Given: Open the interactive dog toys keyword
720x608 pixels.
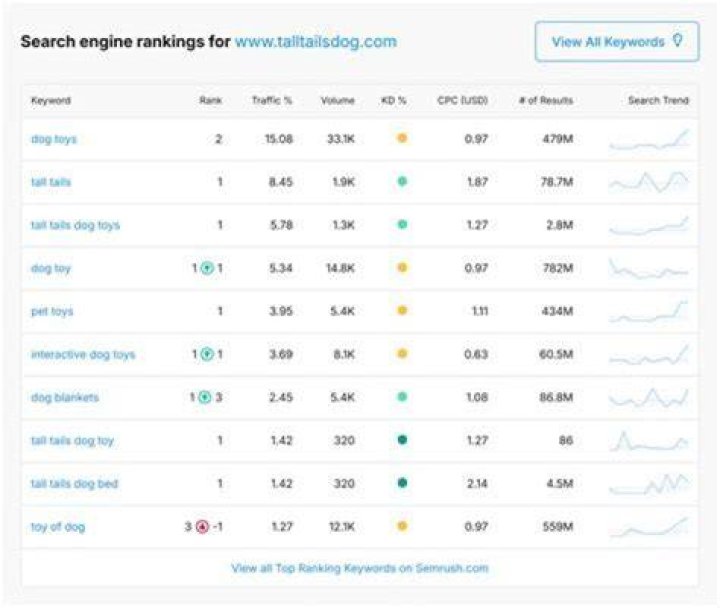Looking at the screenshot, I should point(83,355).
